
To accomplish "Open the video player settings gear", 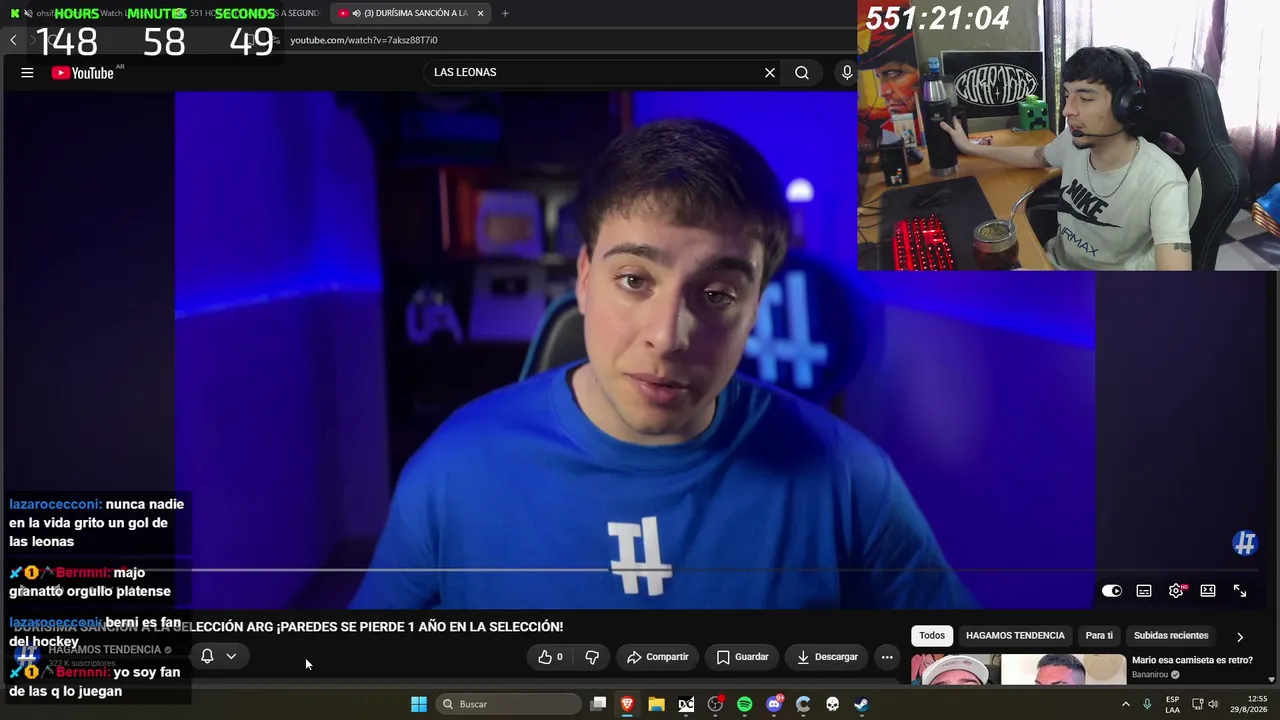I will pyautogui.click(x=1176, y=591).
